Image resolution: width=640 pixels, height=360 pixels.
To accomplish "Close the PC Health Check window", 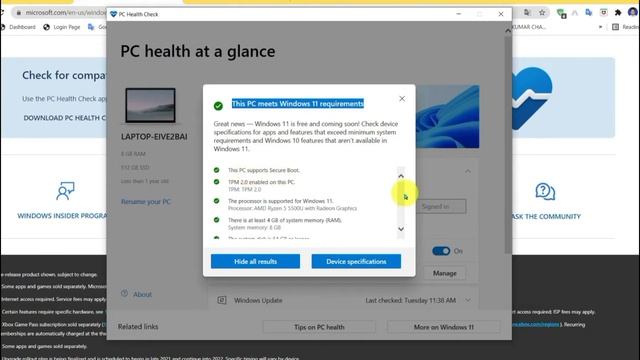I will tap(501, 14).
